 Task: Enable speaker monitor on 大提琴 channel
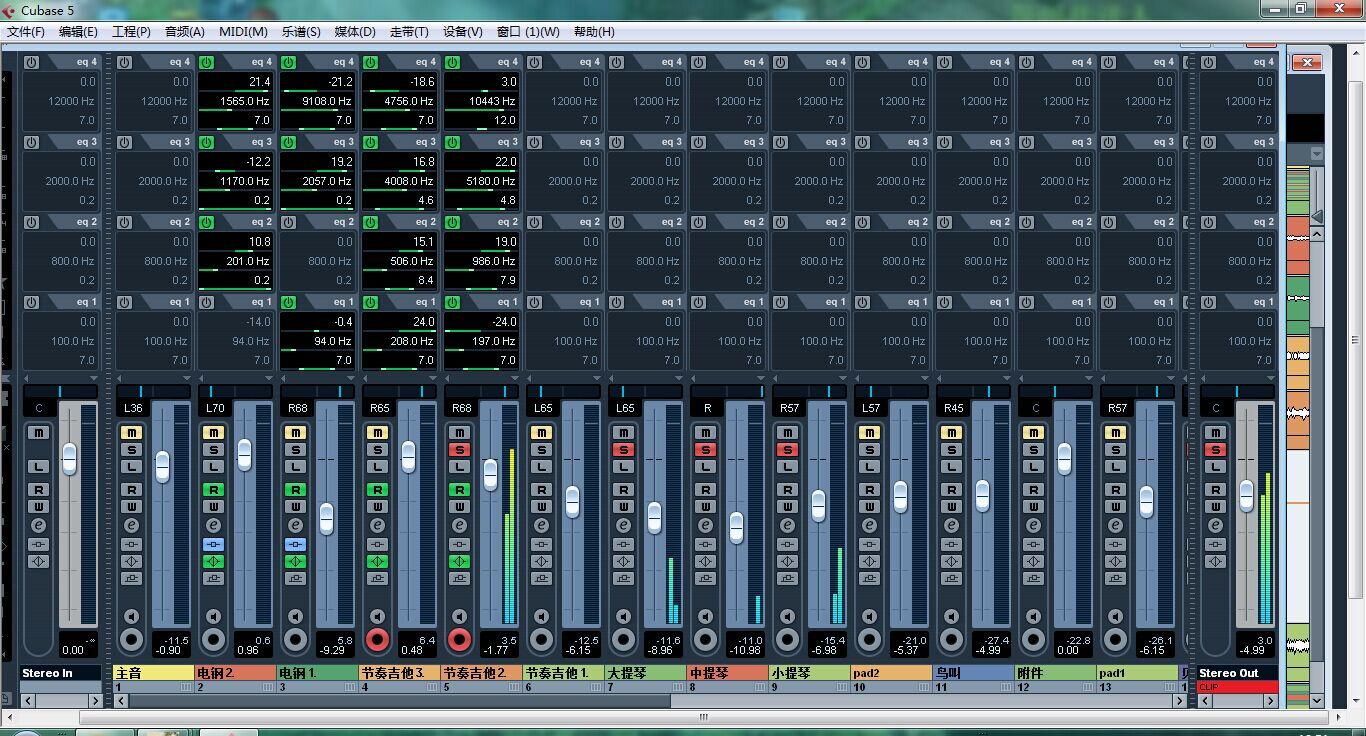(623, 616)
